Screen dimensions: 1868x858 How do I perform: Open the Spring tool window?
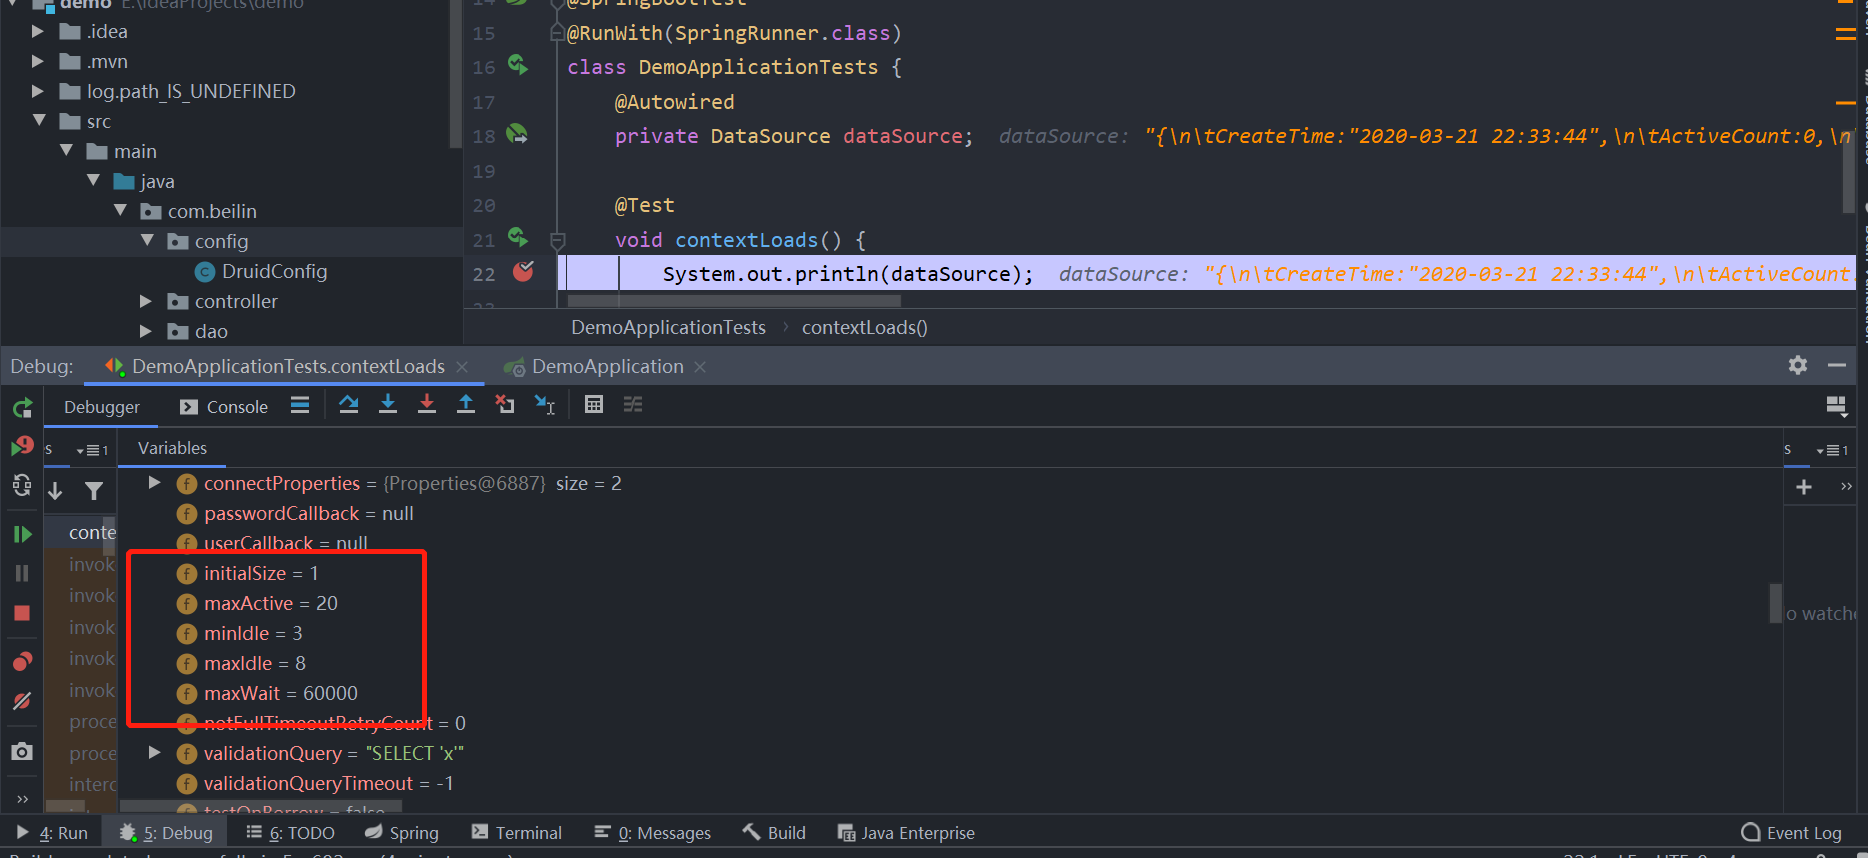point(401,832)
